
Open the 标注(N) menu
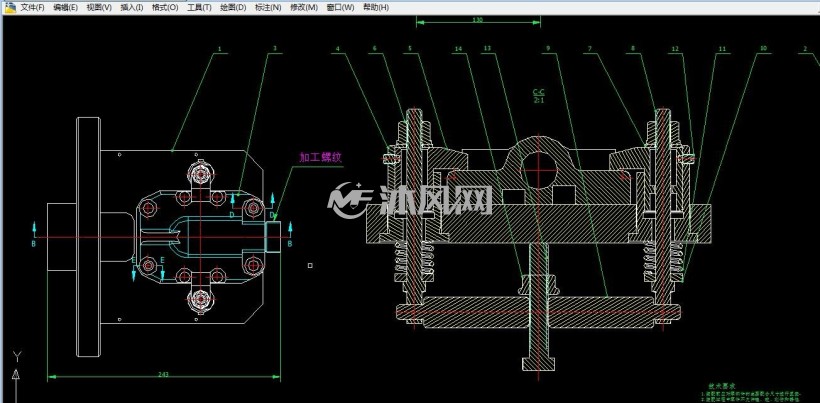tap(268, 7)
